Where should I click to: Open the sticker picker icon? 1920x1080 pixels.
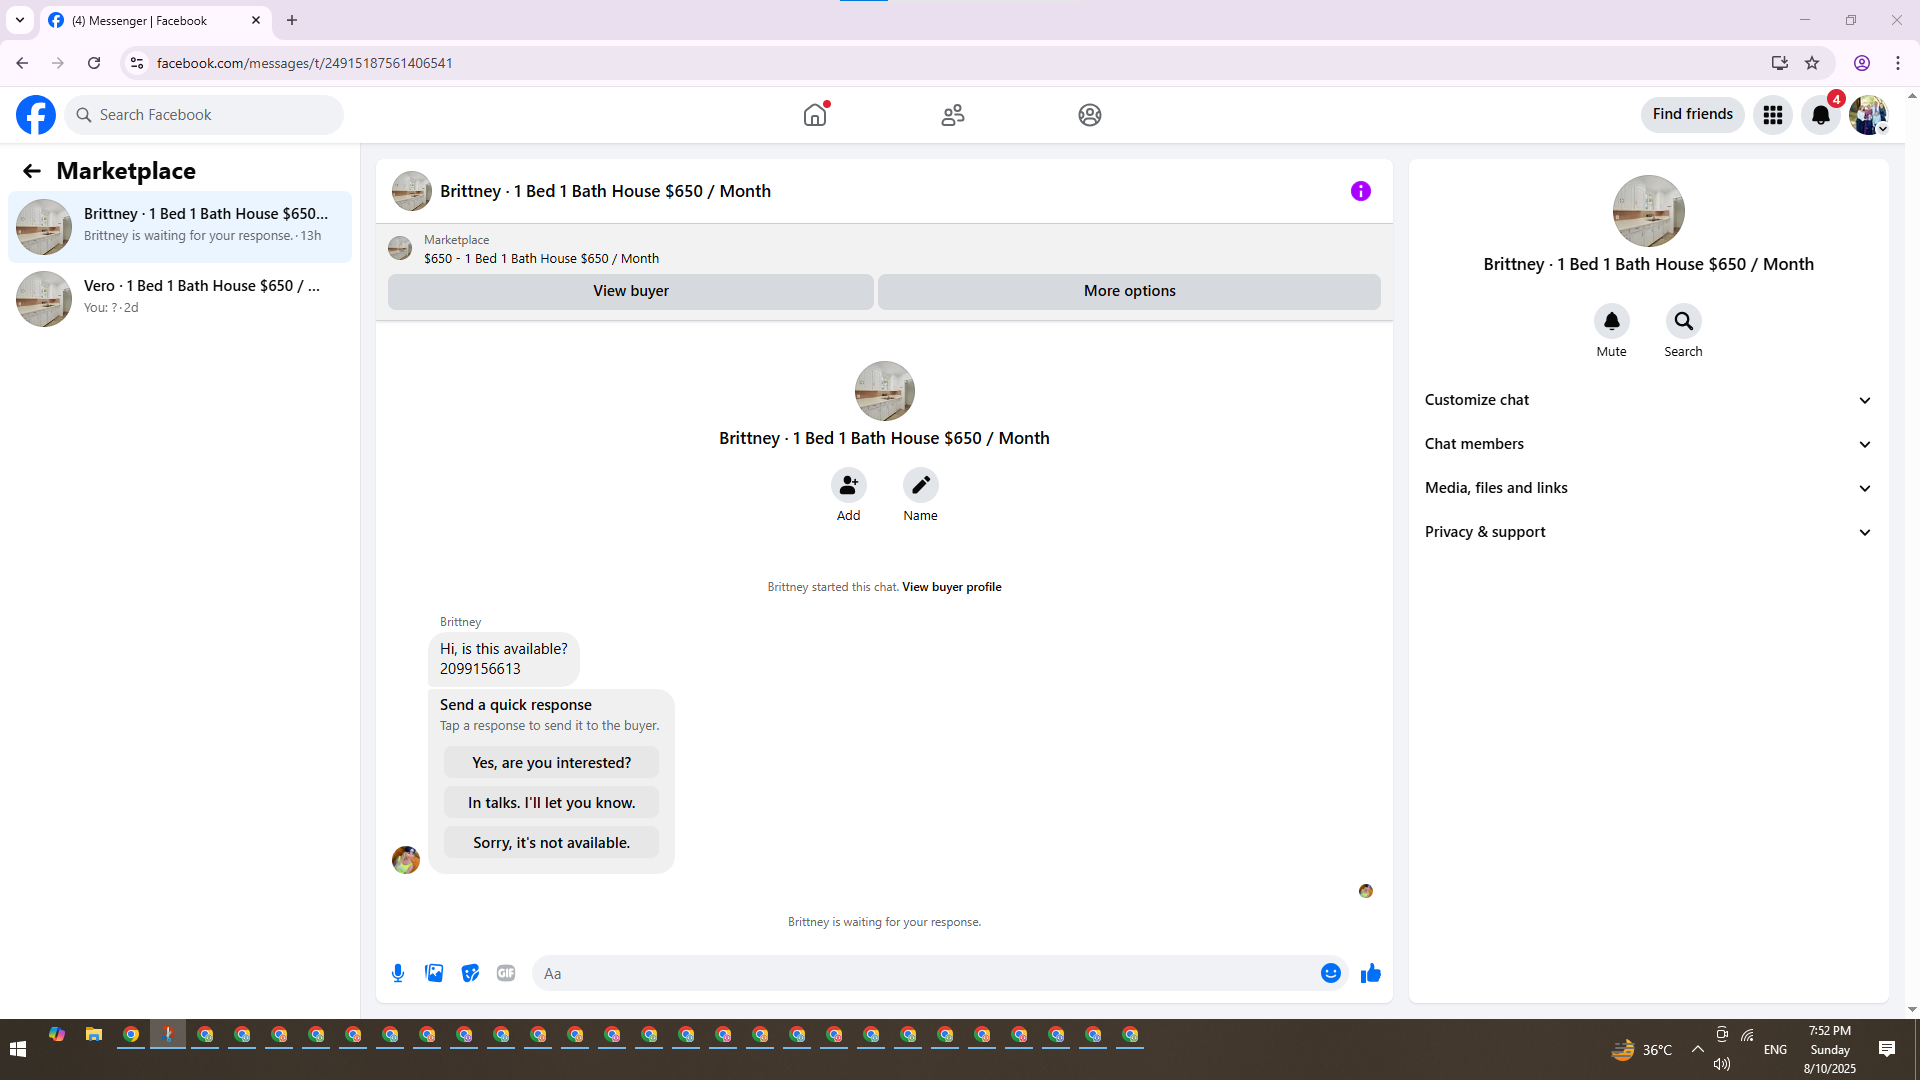pyautogui.click(x=470, y=973)
